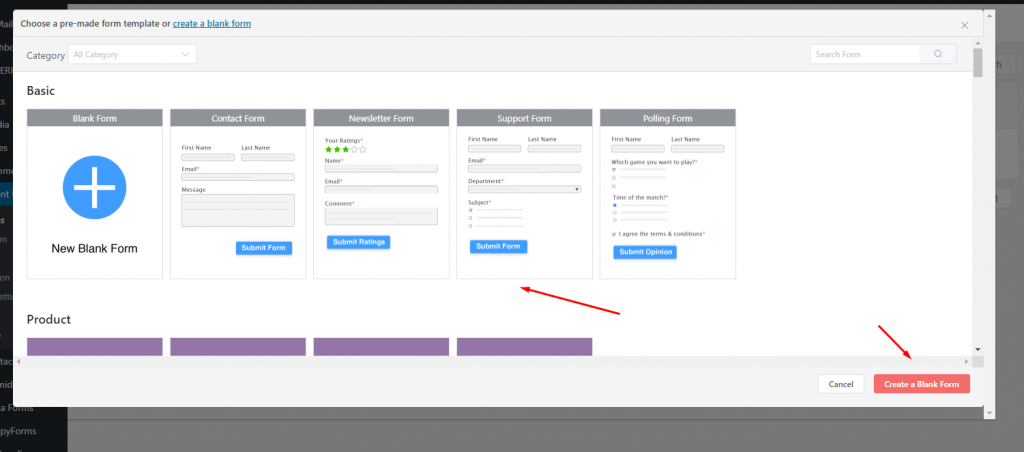Click the Message textarea in the Contact Form preview
This screenshot has height=452, width=1024.
(x=238, y=210)
